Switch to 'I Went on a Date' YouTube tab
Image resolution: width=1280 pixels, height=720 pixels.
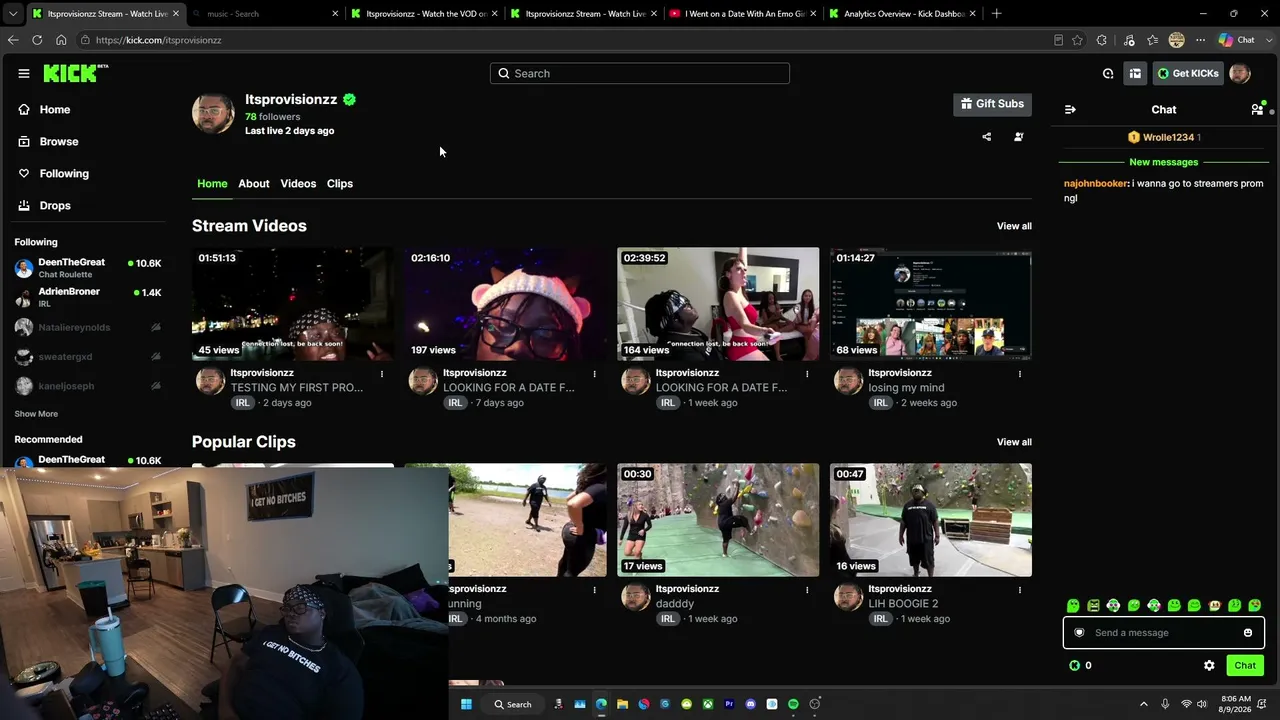point(742,14)
